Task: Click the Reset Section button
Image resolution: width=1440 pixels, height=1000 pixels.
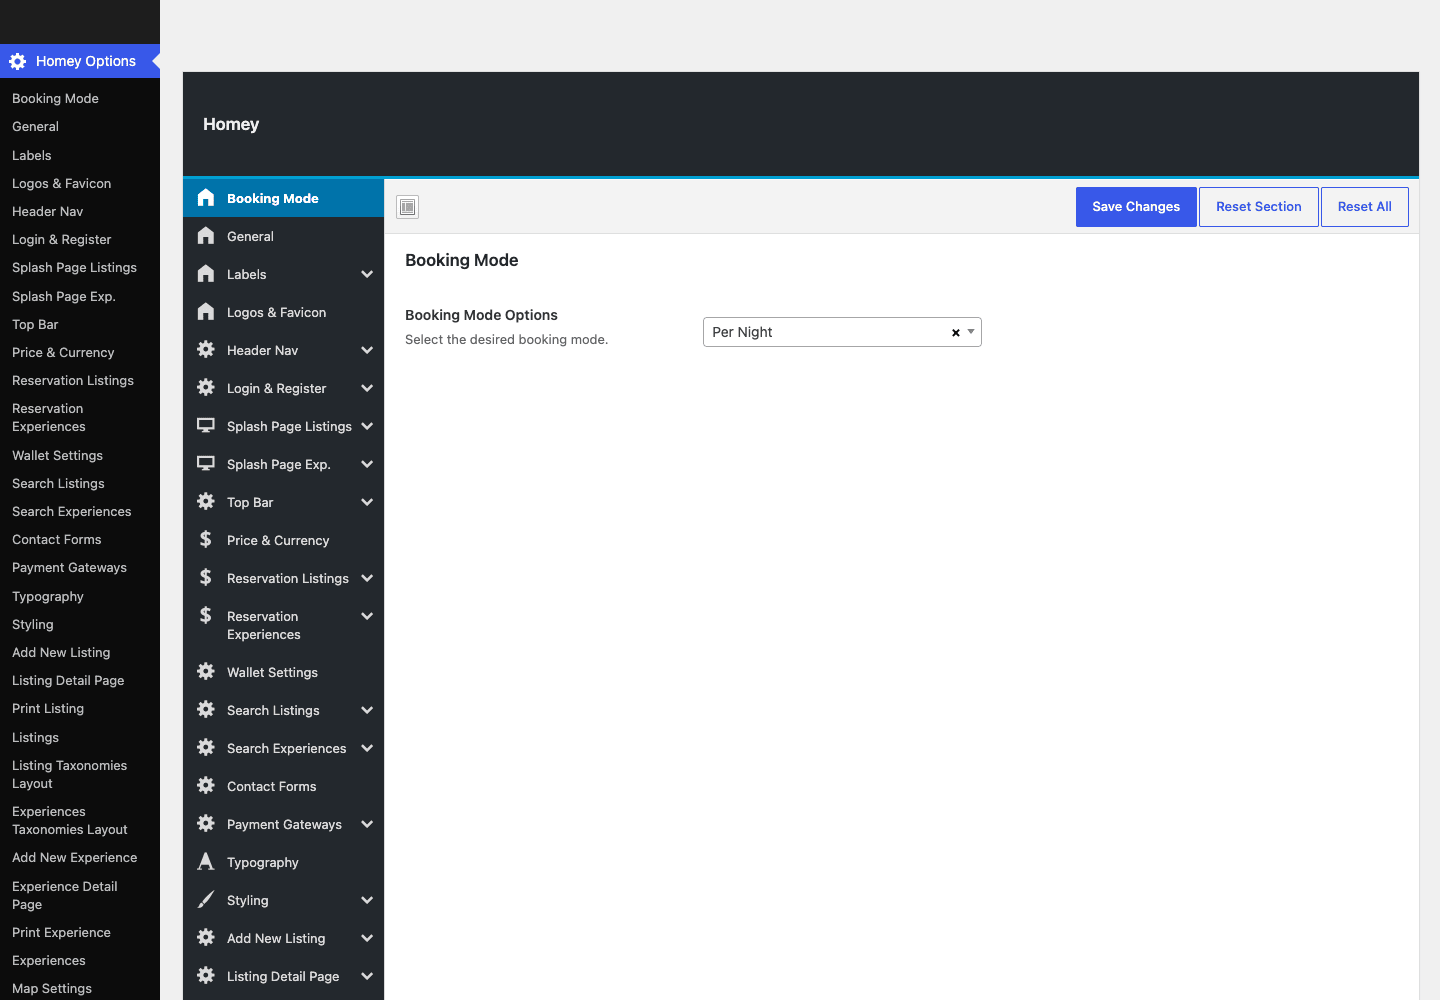Action: [x=1259, y=207]
